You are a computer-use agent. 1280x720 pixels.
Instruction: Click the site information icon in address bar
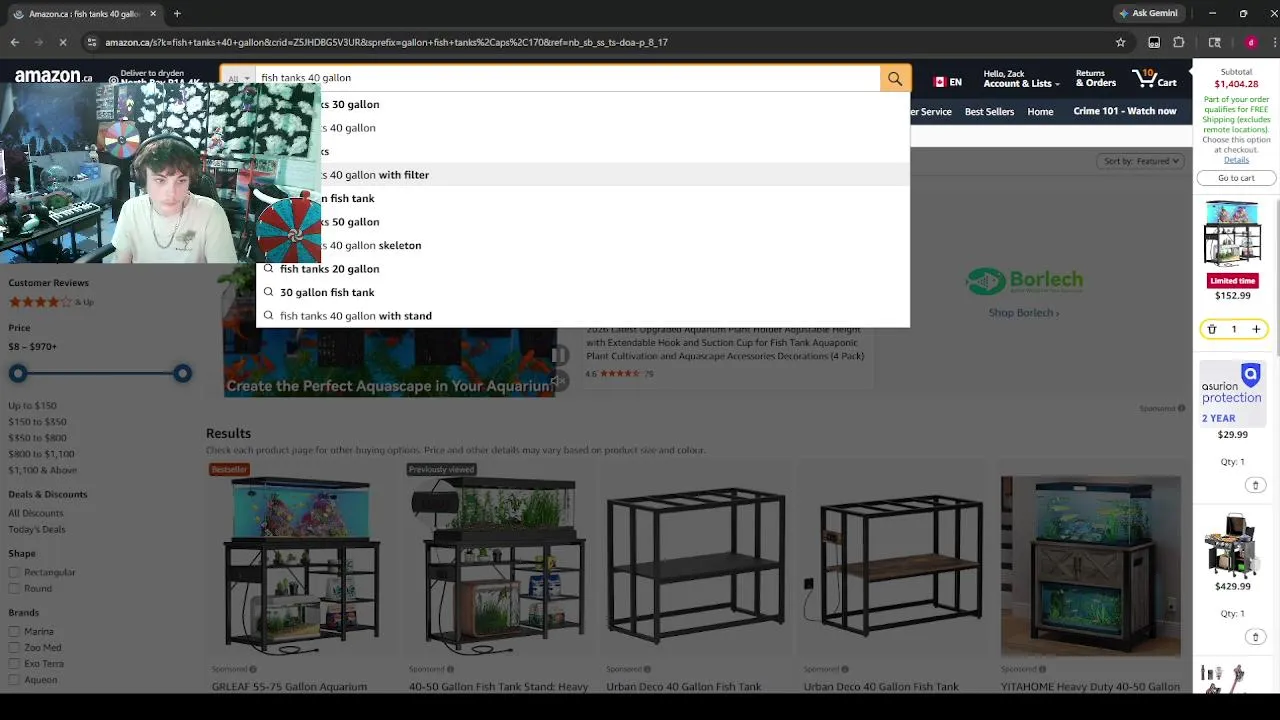click(92, 42)
